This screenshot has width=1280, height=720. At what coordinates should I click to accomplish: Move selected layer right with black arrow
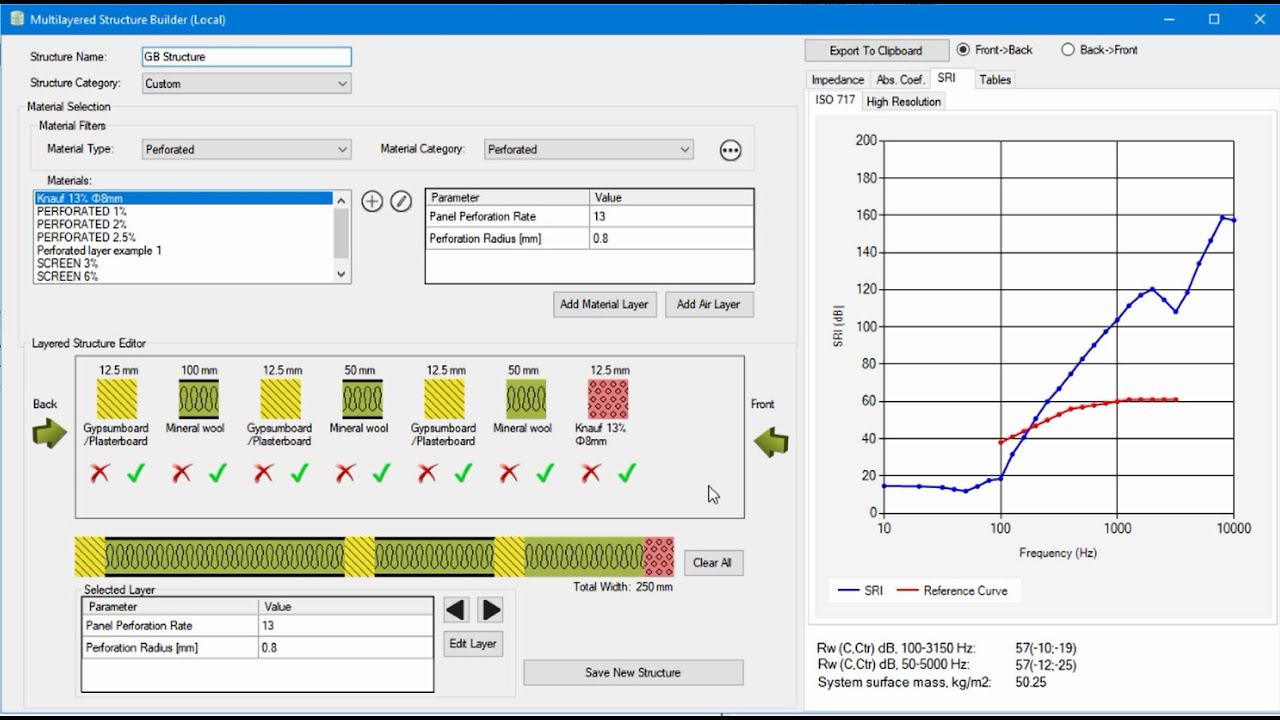pyautogui.click(x=490, y=610)
